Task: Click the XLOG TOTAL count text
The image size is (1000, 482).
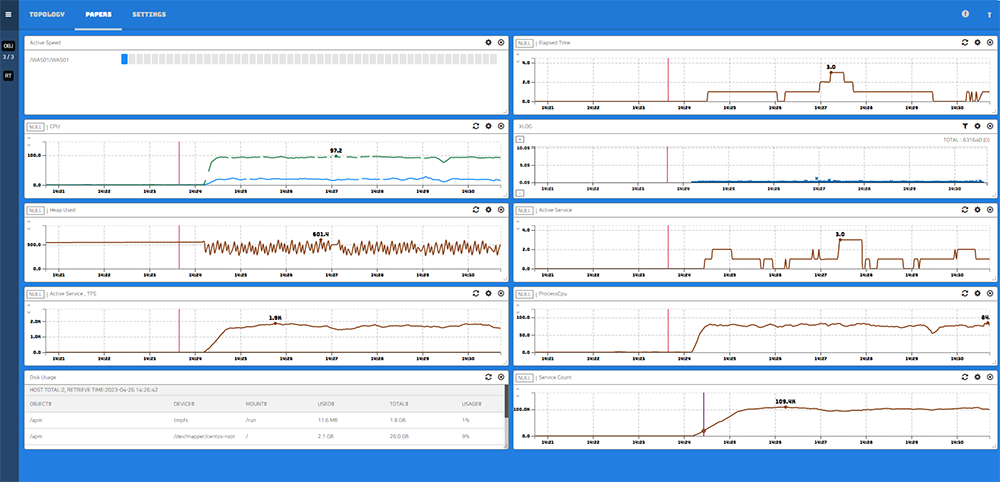Action: 966,140
